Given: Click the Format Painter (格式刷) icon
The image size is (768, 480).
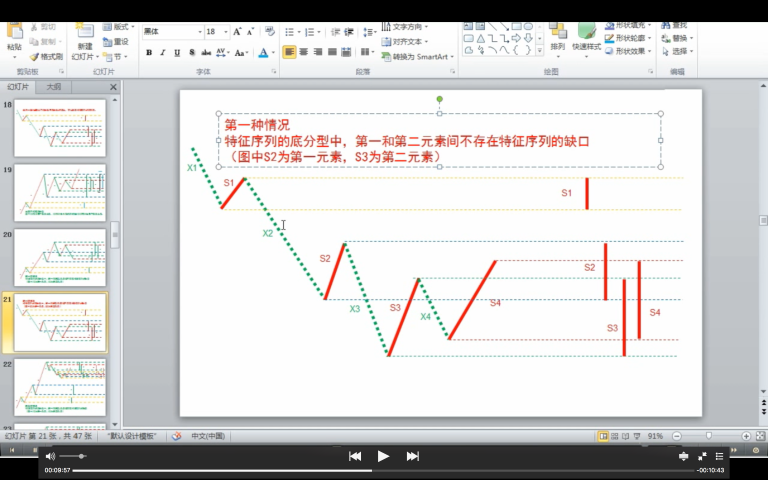Looking at the screenshot, I should coord(43,57).
